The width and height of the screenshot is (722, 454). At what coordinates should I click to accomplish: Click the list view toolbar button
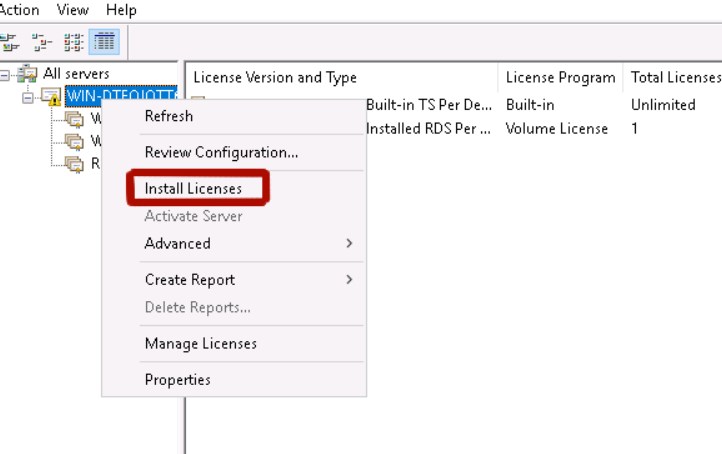[x=73, y=42]
